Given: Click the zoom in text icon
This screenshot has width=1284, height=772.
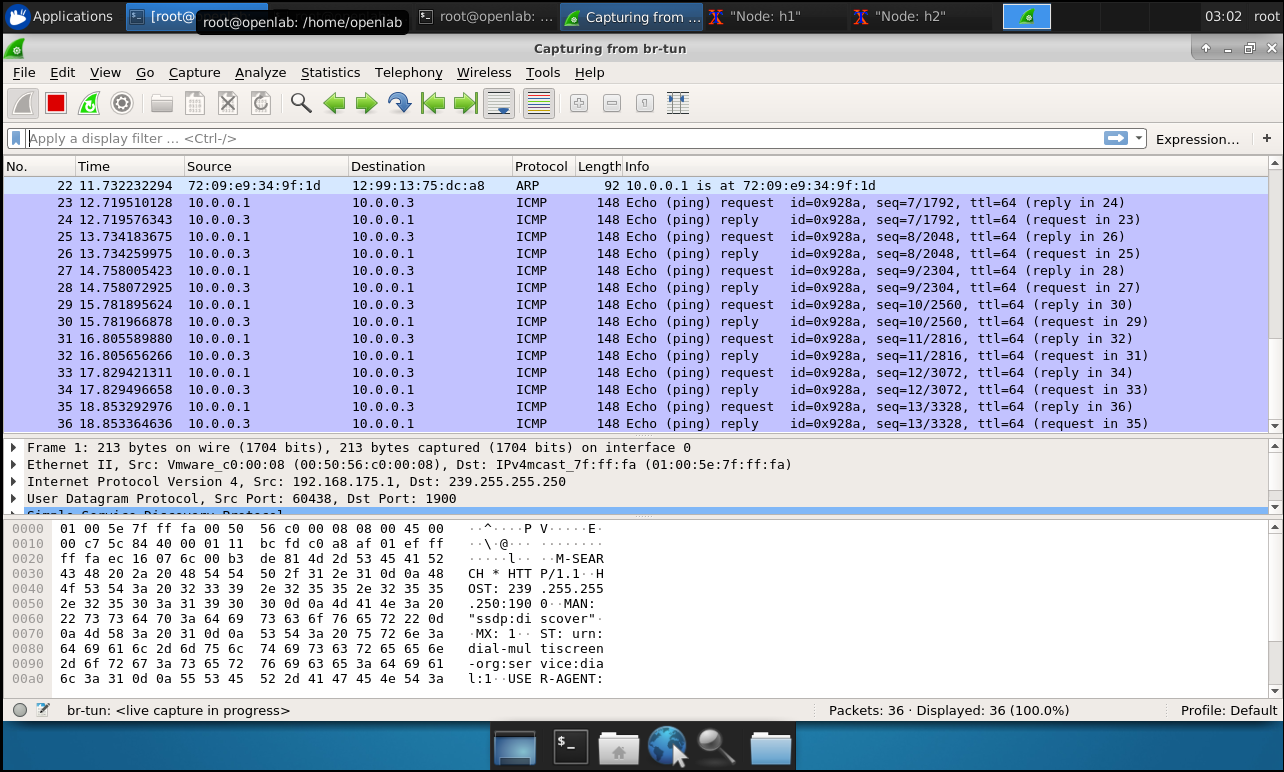Looking at the screenshot, I should (x=579, y=103).
